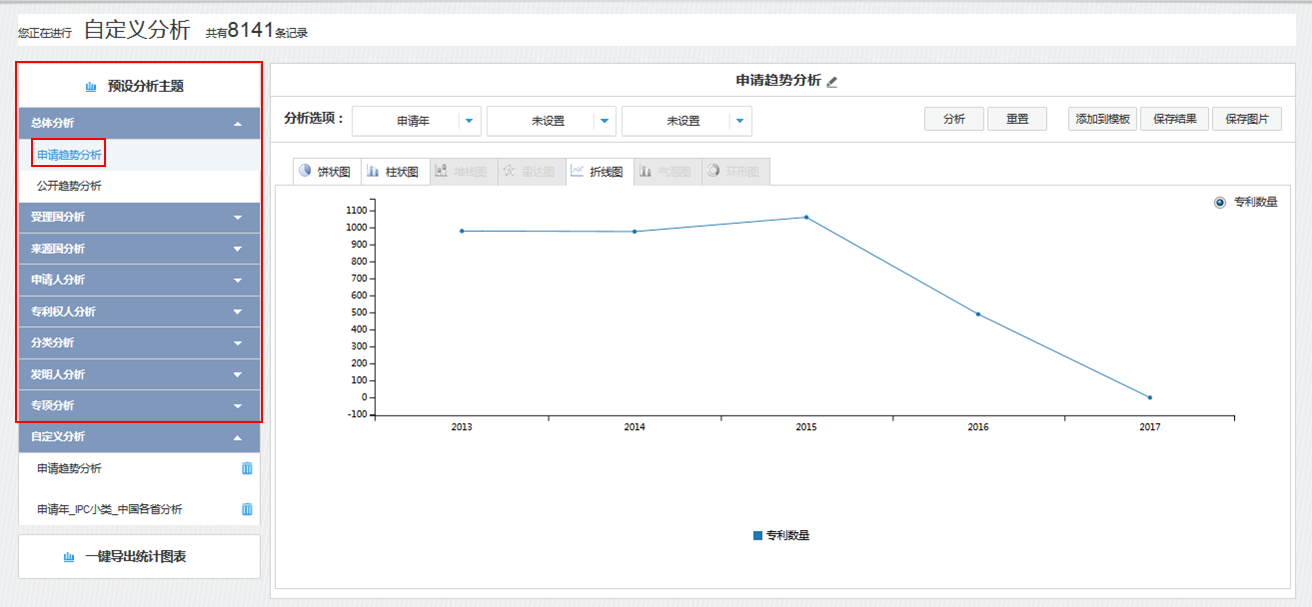Delete the custom 申请趋势分析 template via trash icon
The height and width of the screenshot is (607, 1312).
tap(247, 468)
